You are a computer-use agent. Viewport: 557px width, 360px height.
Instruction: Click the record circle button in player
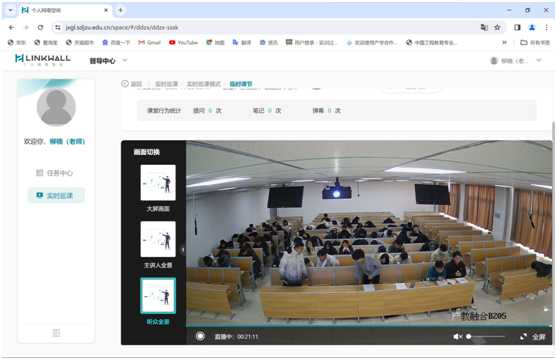pyautogui.click(x=200, y=336)
